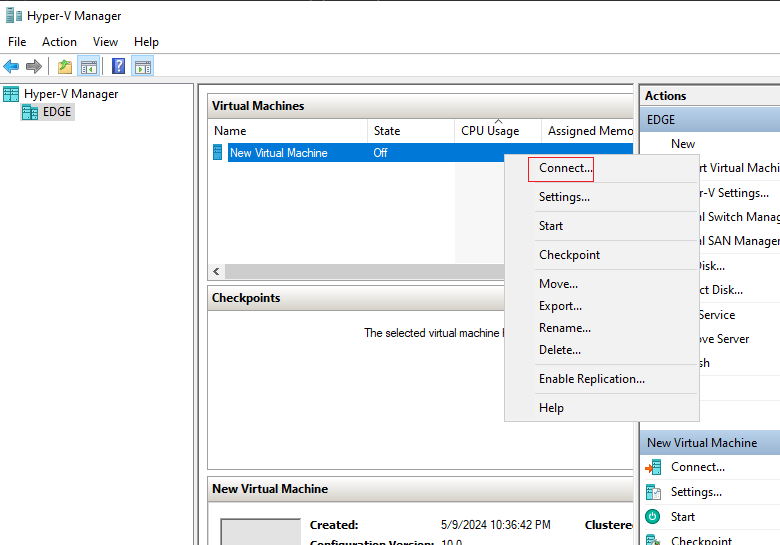This screenshot has height=545, width=780.
Task: Click the left scroll arrow of VM list
Action: (216, 272)
